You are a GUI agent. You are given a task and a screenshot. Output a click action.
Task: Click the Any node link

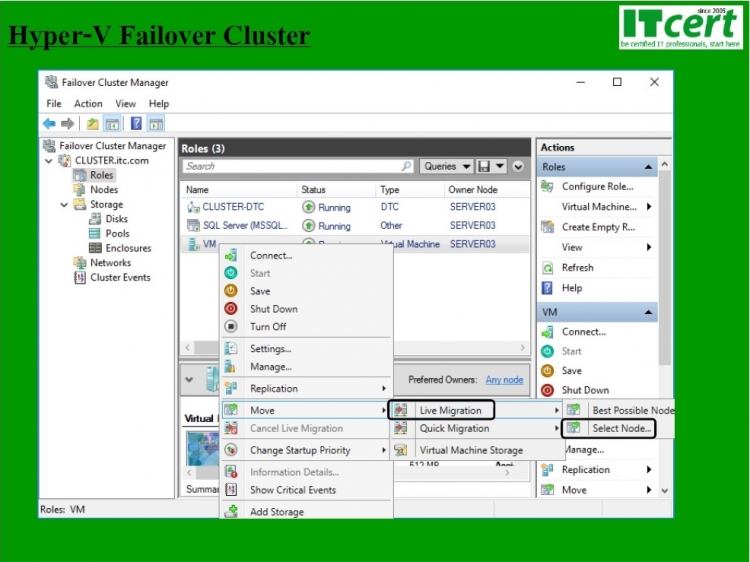coord(504,380)
